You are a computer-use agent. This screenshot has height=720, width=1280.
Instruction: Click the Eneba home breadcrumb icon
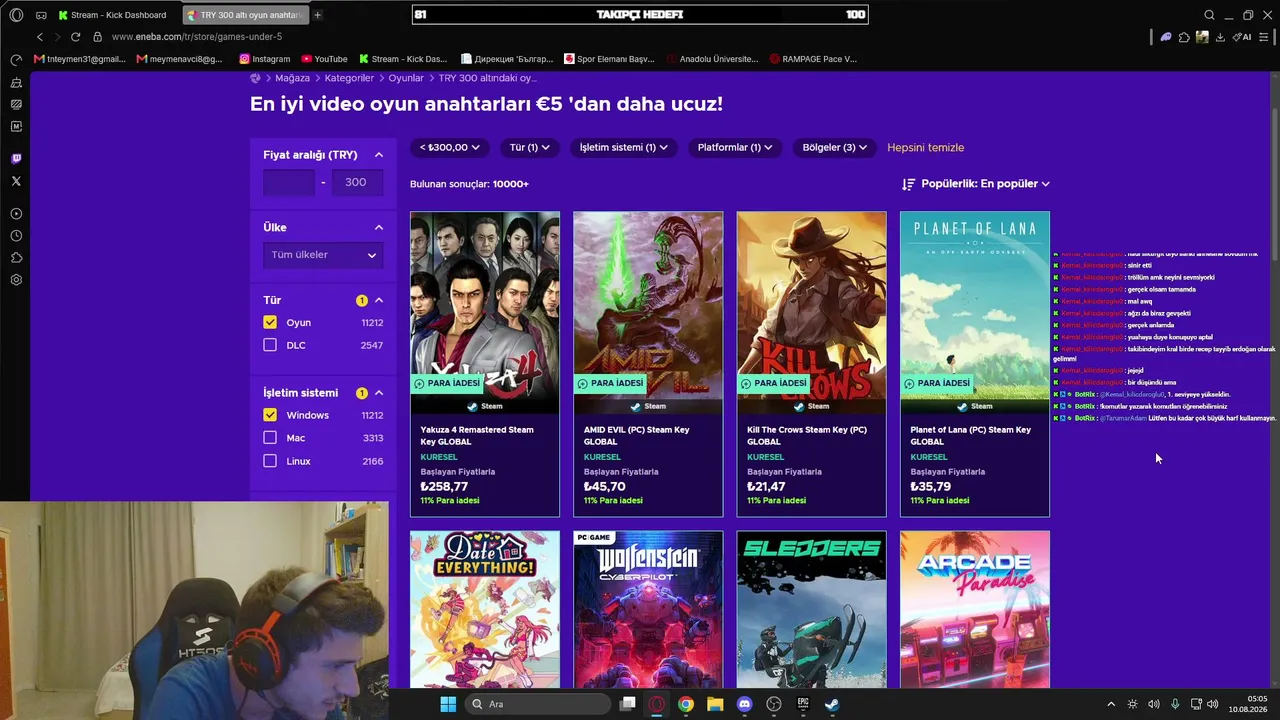(255, 78)
